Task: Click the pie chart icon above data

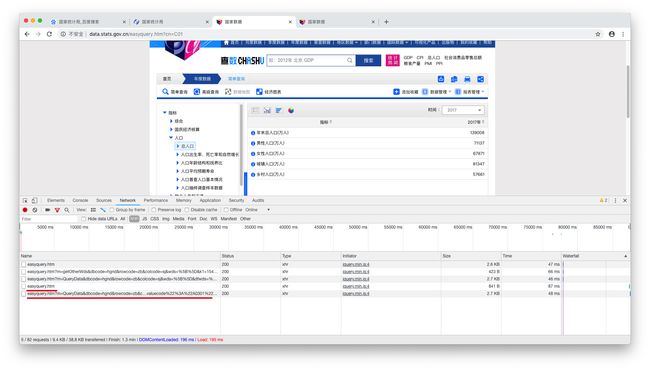Action: [291, 110]
